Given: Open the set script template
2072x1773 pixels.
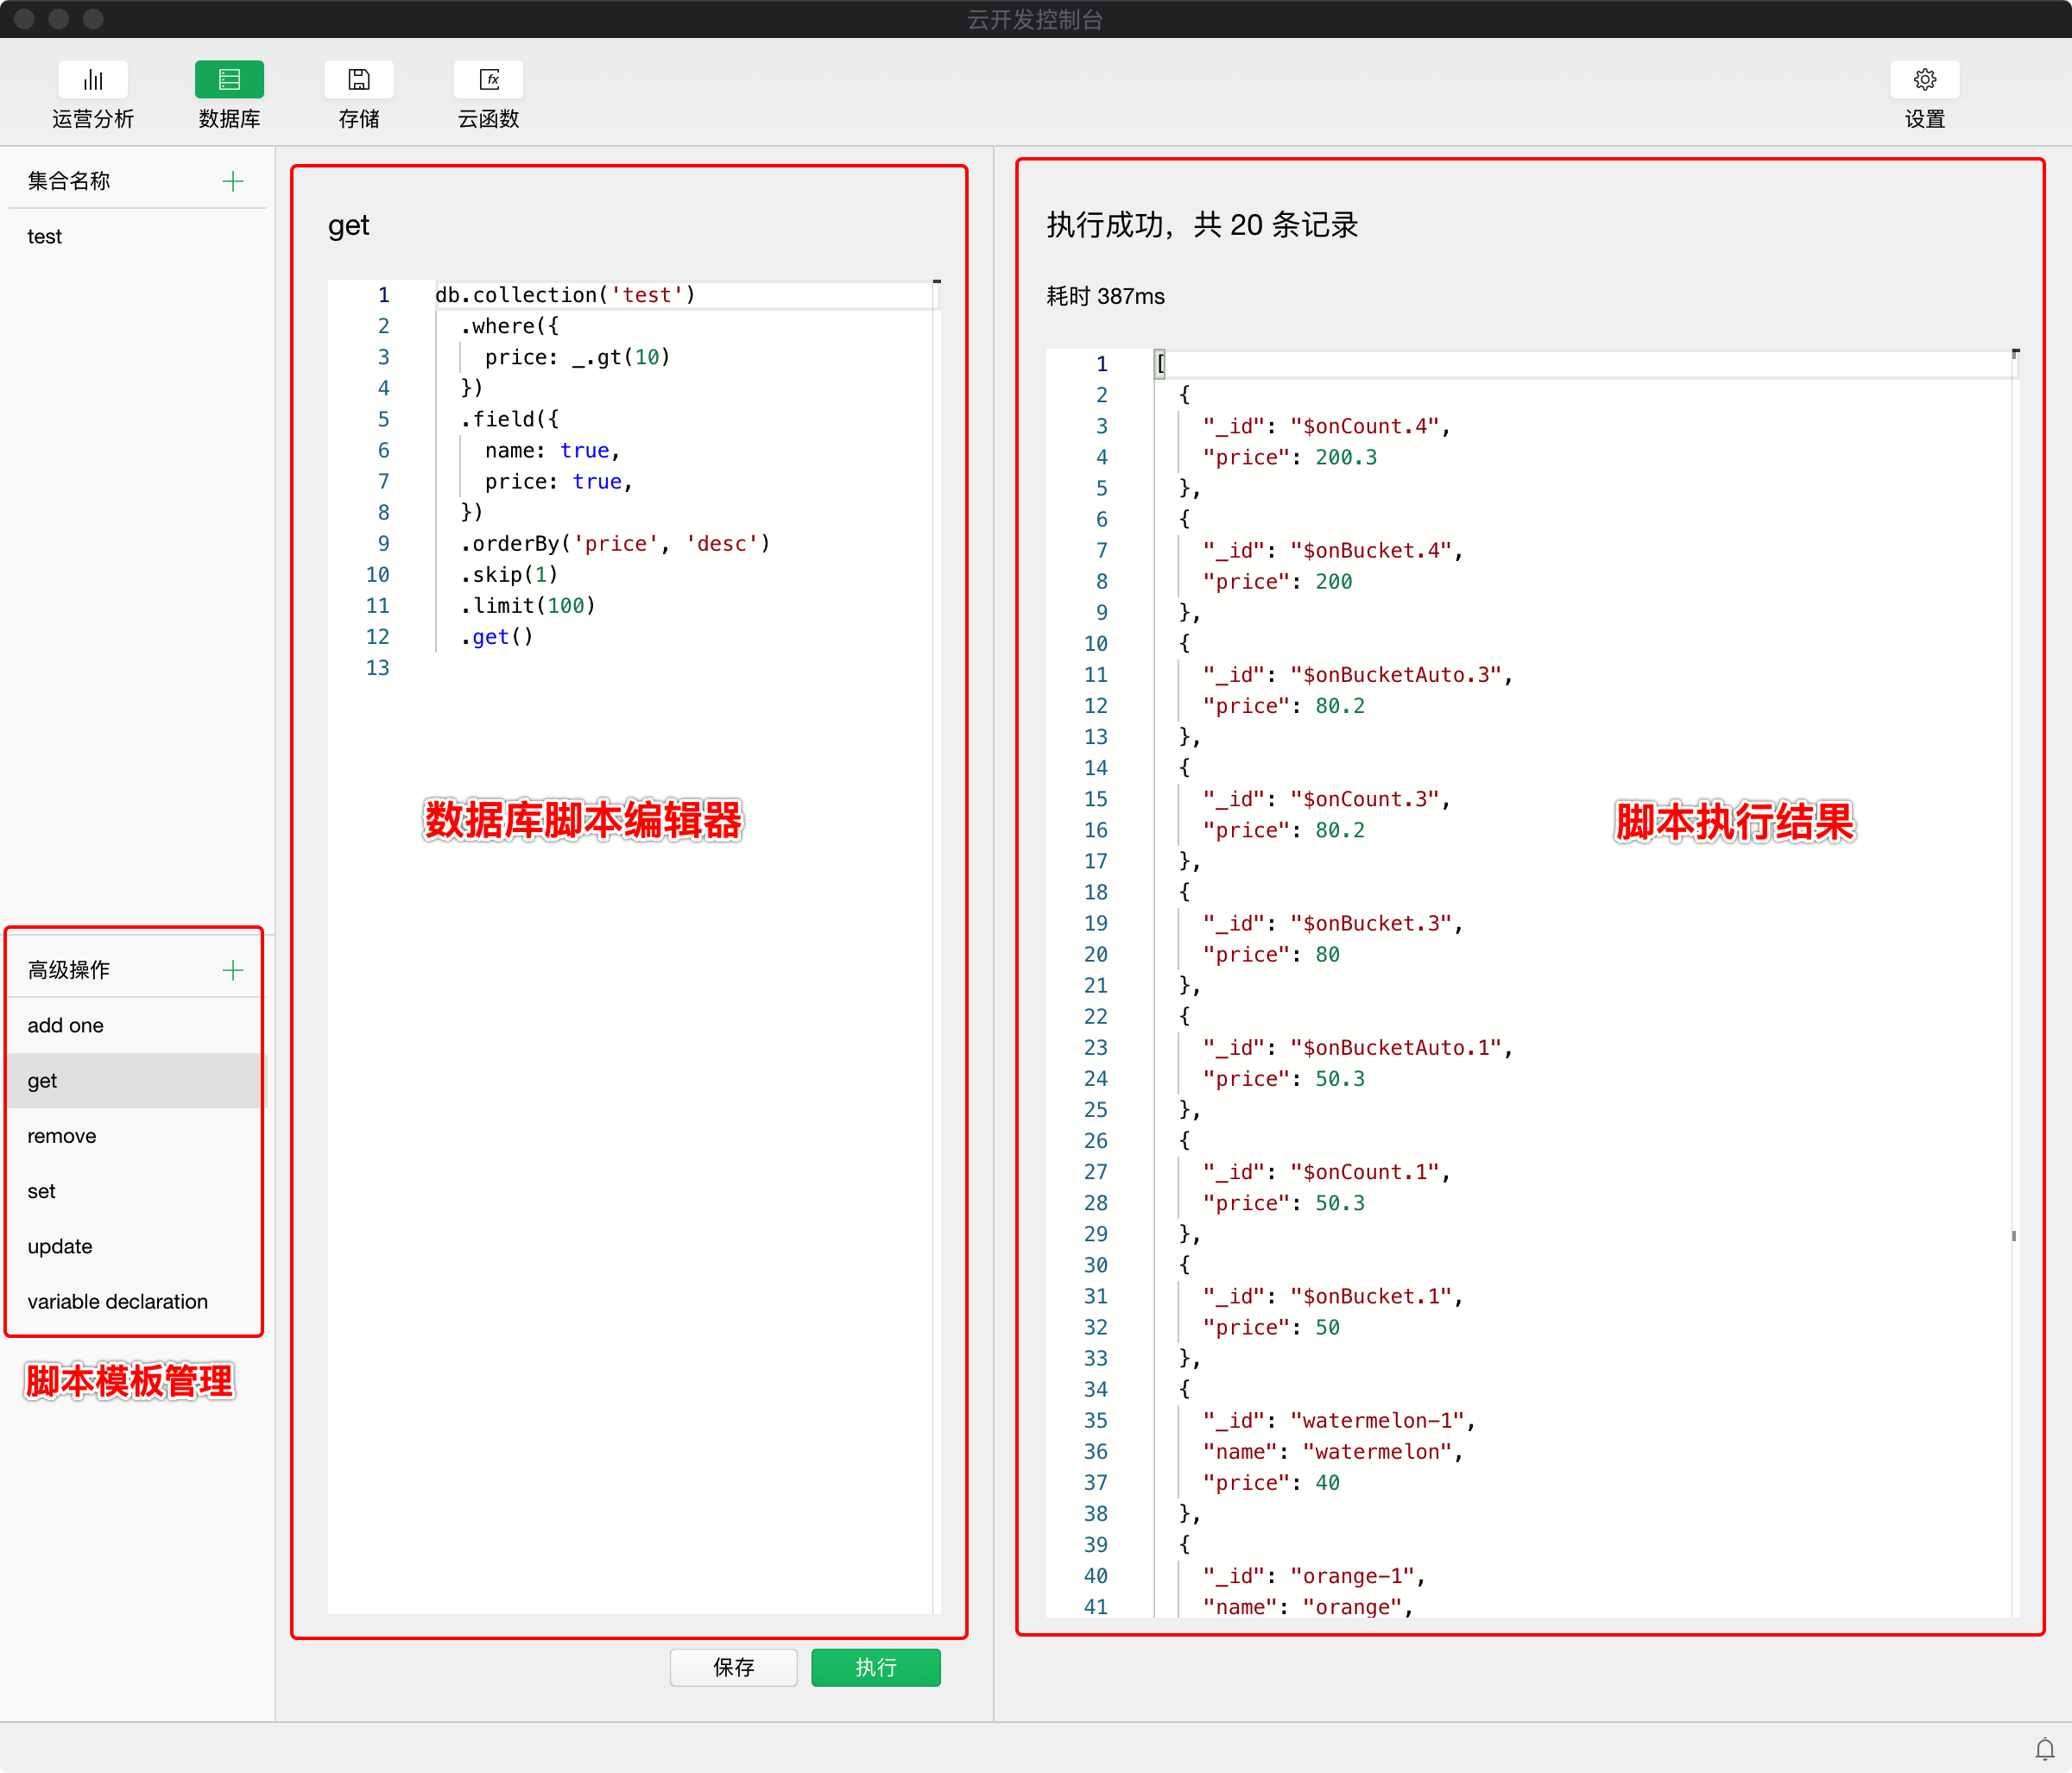Looking at the screenshot, I should pyautogui.click(x=42, y=1191).
